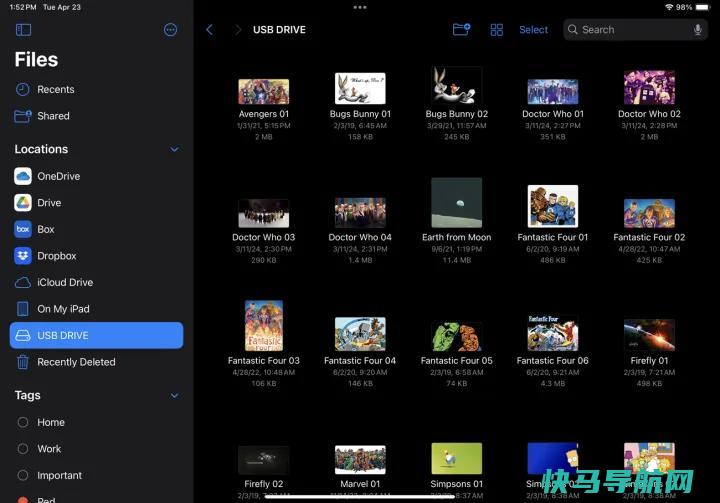720x503 pixels.
Task: Focus the Search field
Action: click(635, 30)
